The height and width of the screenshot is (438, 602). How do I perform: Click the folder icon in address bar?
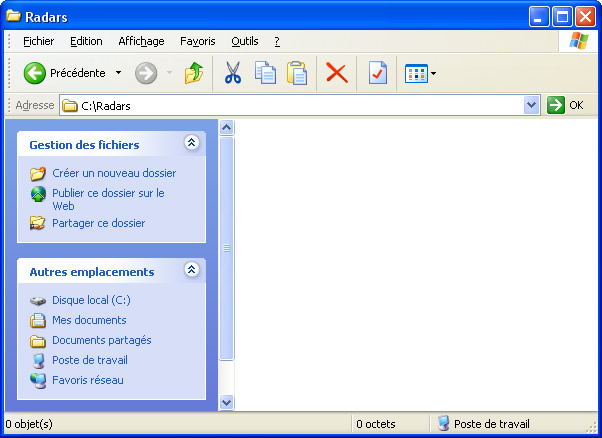pos(70,105)
